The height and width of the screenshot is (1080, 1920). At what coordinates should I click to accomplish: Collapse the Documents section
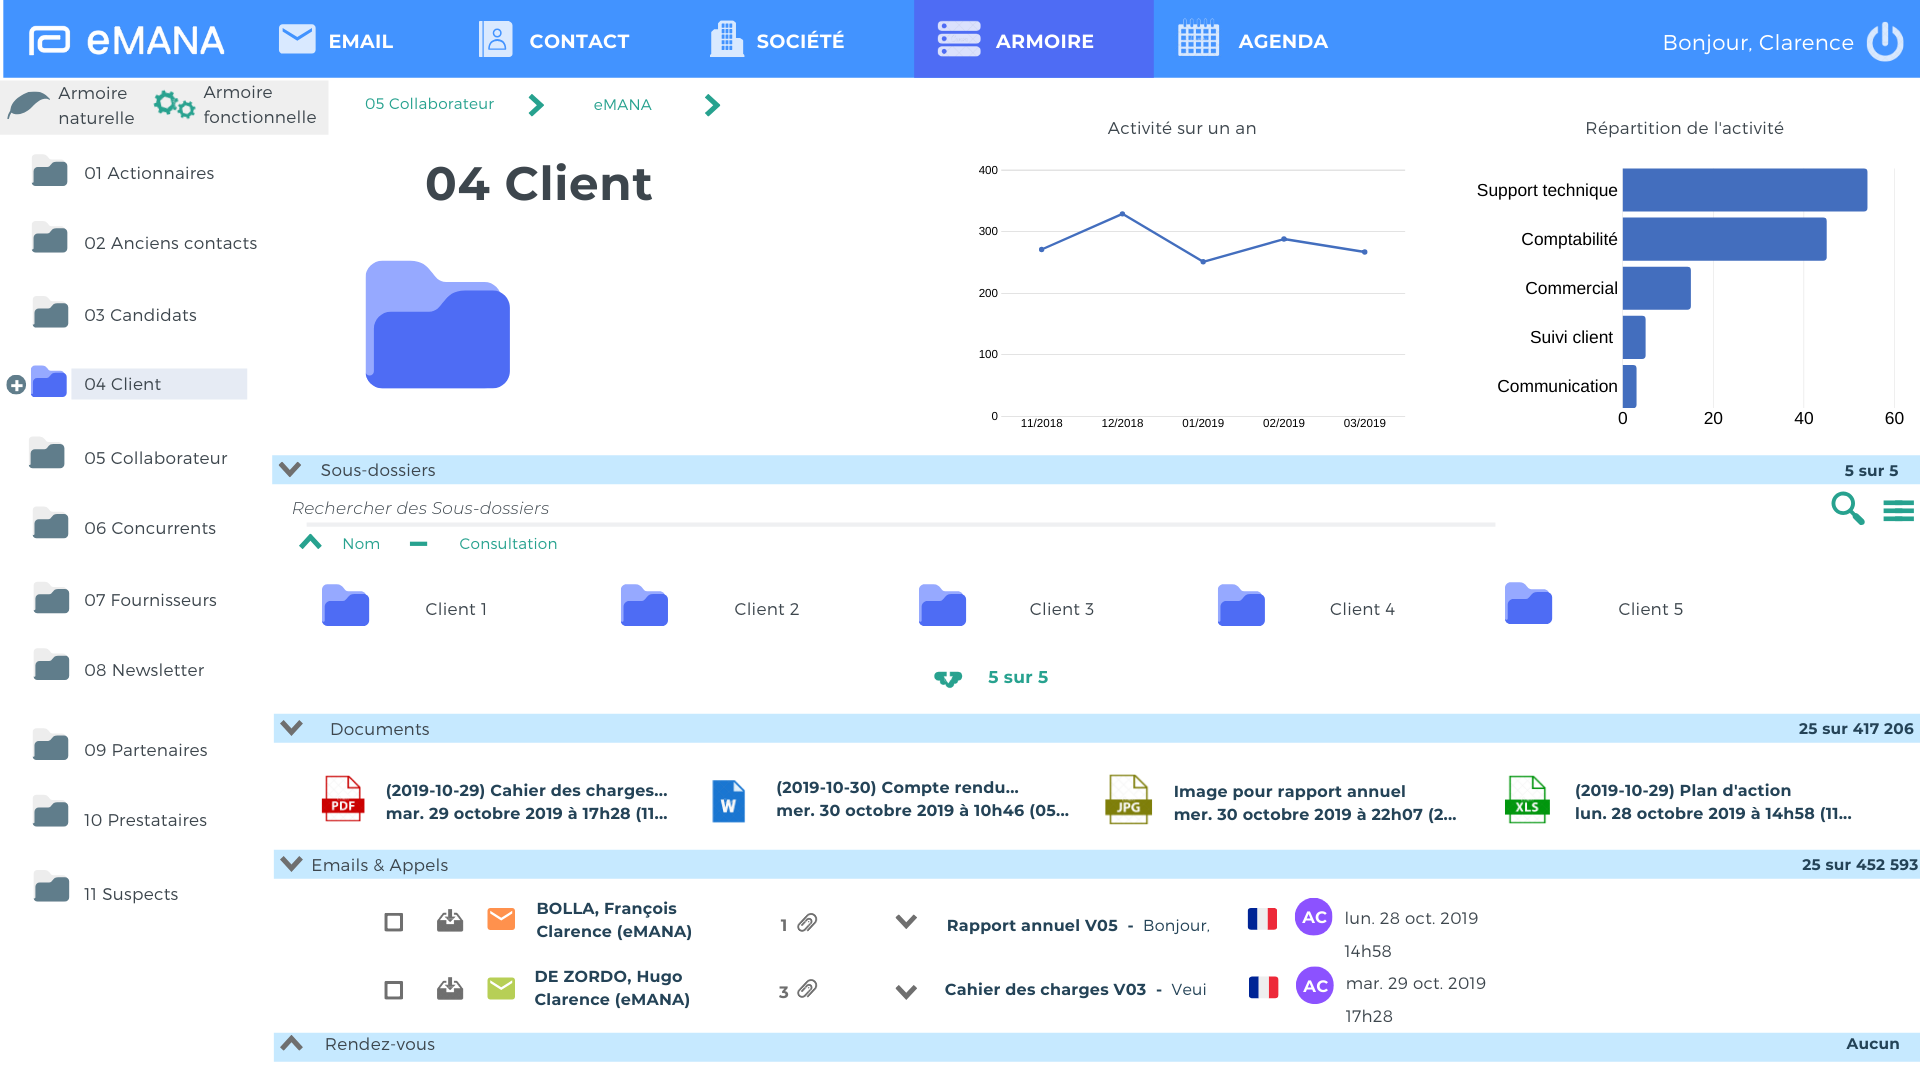(x=292, y=728)
